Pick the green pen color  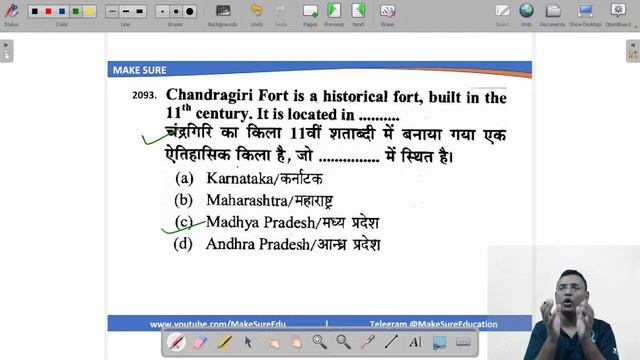[76, 11]
